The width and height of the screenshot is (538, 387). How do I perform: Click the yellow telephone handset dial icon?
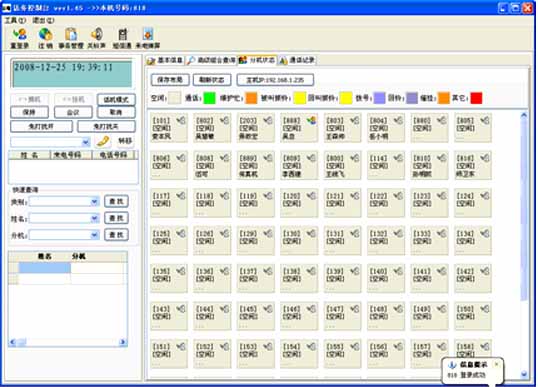pyautogui.click(x=103, y=141)
